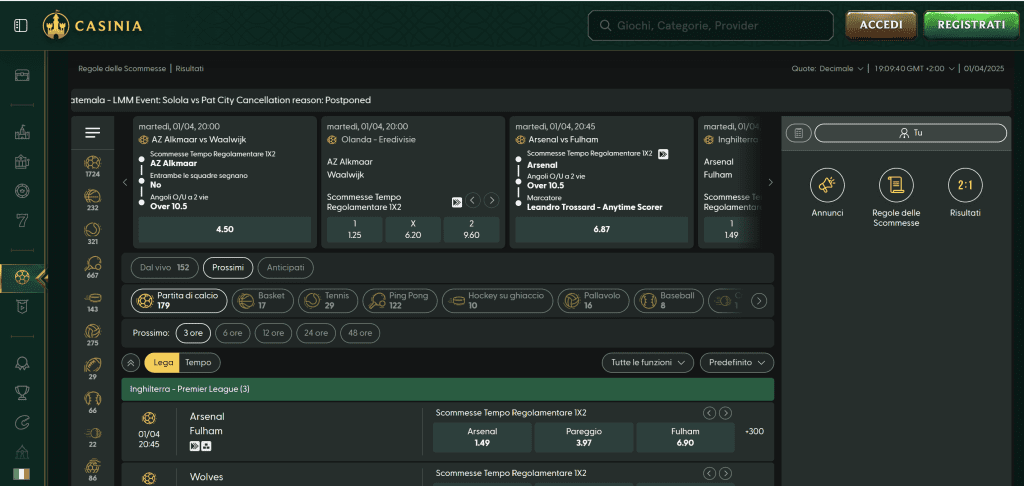Choose the 48 ore time filter
The image size is (1024, 486).
pos(360,333)
